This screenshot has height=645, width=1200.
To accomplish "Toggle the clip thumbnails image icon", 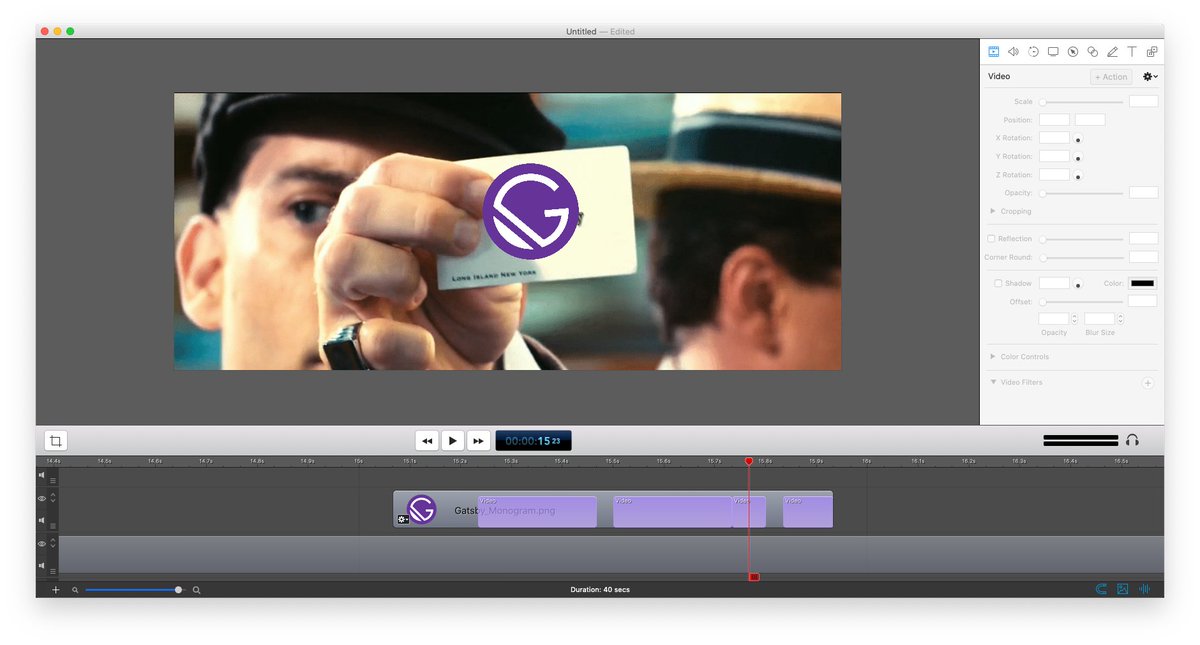I will [1123, 589].
